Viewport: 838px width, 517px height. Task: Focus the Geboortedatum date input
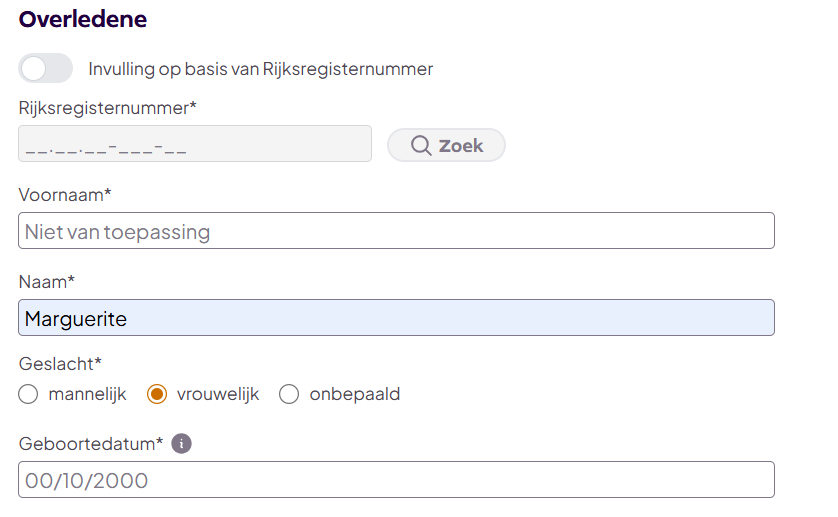coord(396,480)
